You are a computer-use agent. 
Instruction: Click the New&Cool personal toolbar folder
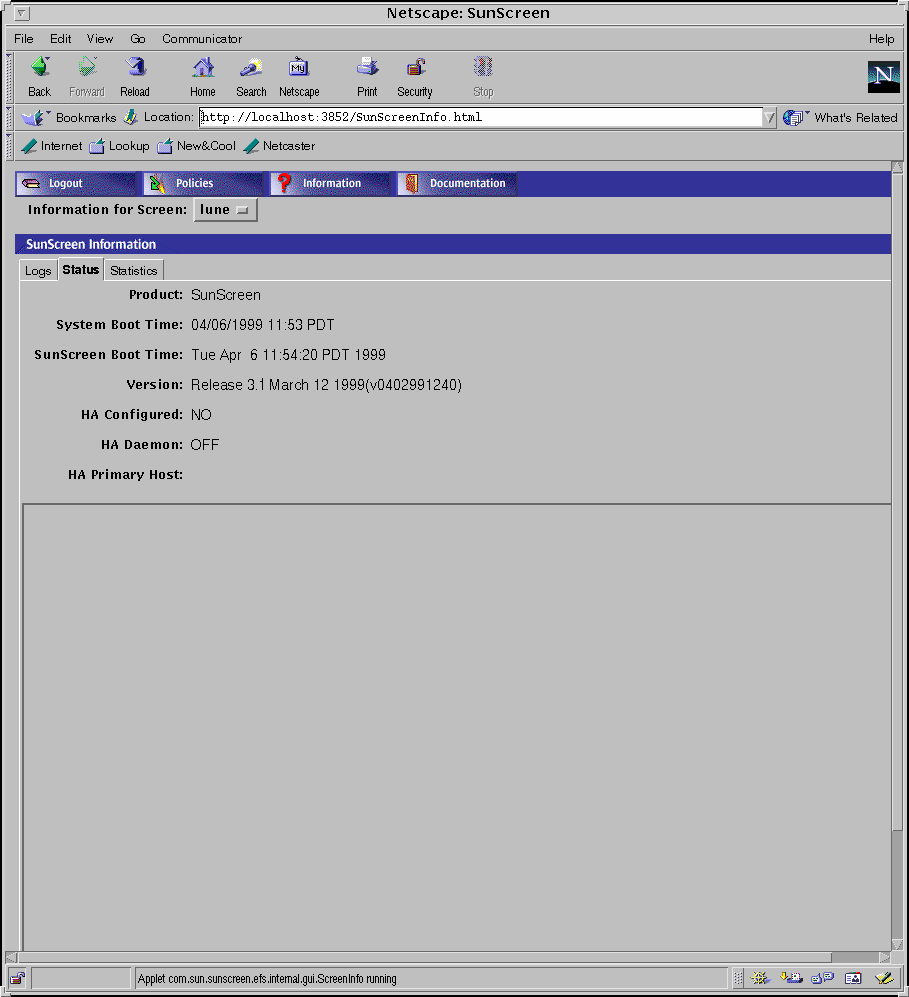click(x=196, y=146)
